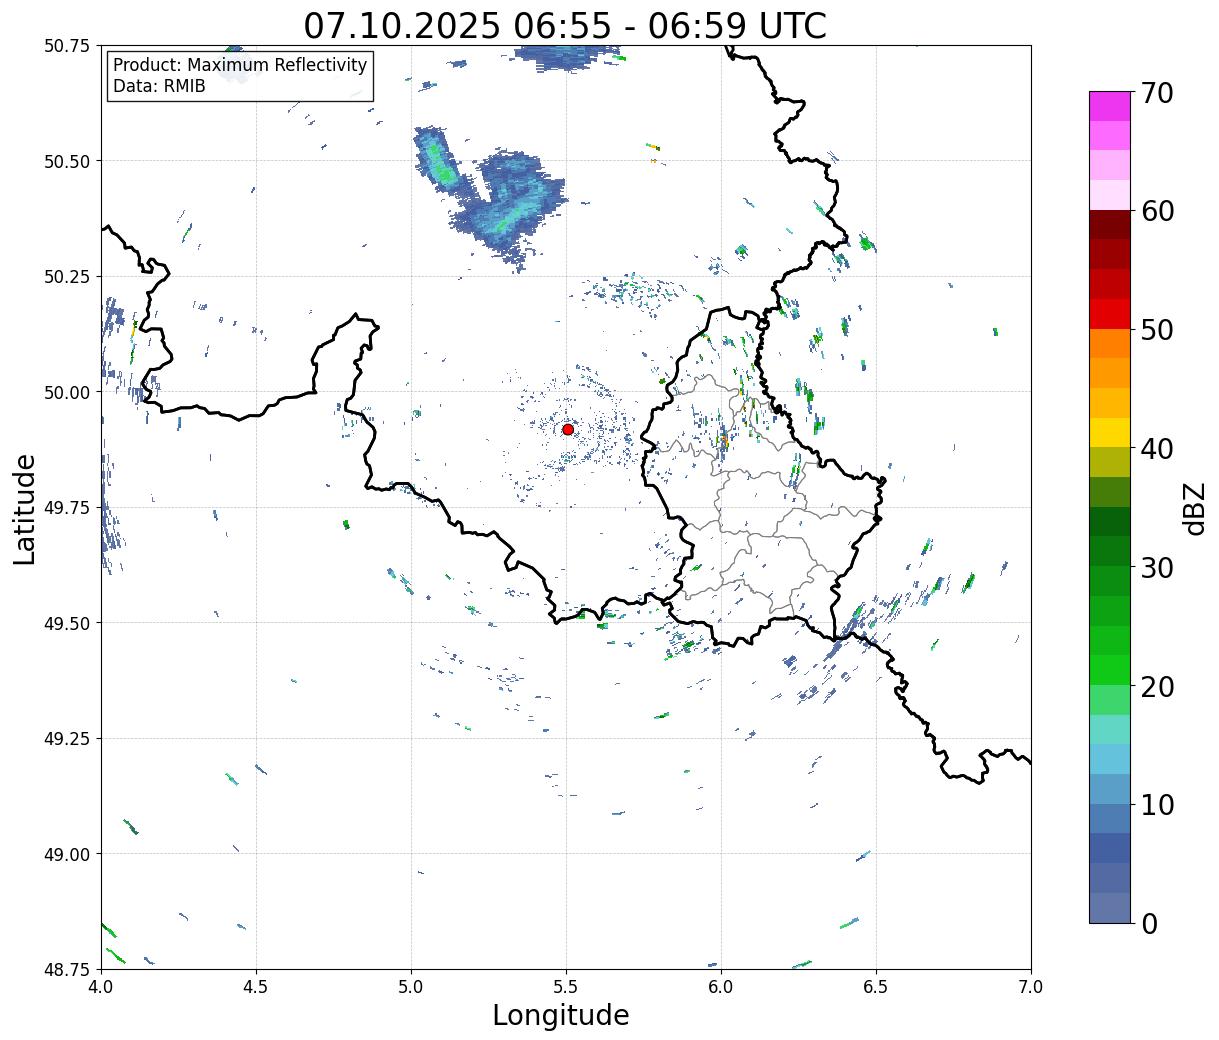Click longitude tick label 4.0

101,986
